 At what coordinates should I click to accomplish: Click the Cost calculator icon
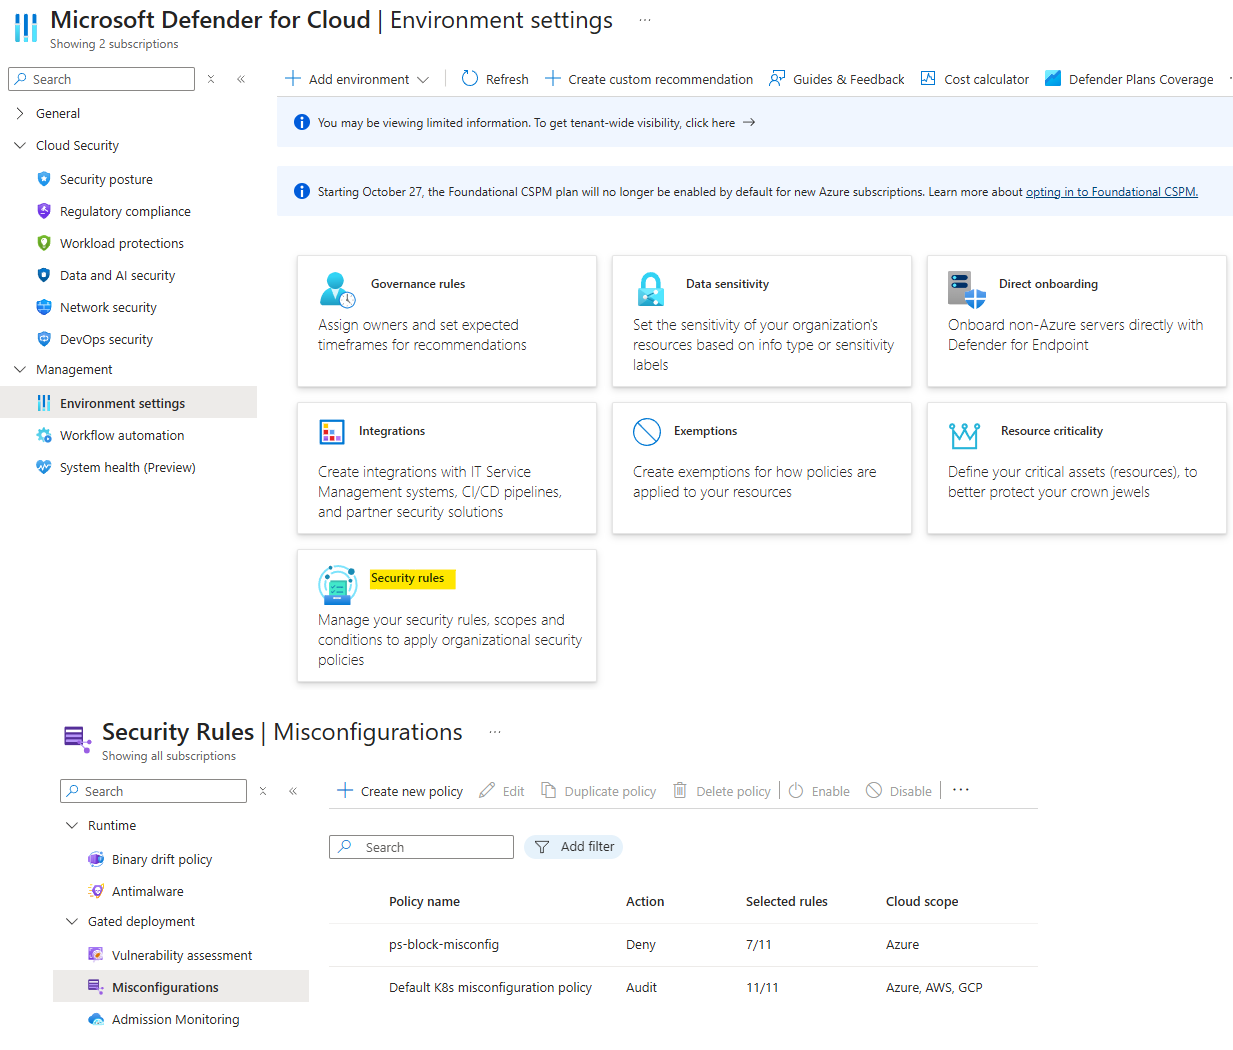click(928, 78)
